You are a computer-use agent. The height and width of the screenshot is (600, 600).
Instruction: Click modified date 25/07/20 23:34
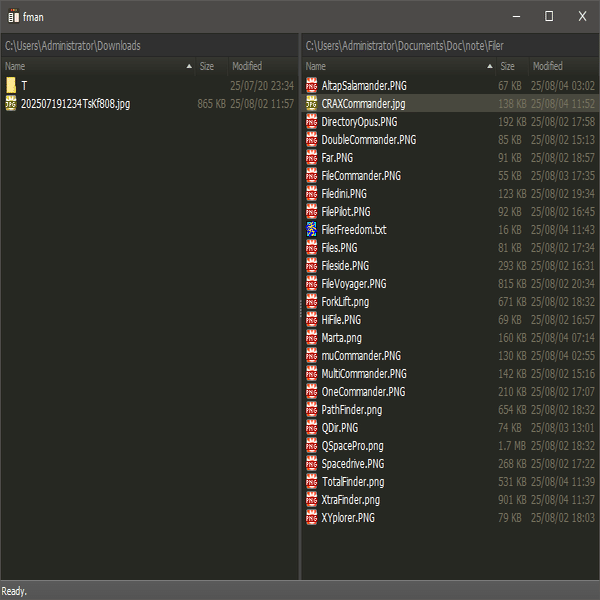tap(262, 86)
